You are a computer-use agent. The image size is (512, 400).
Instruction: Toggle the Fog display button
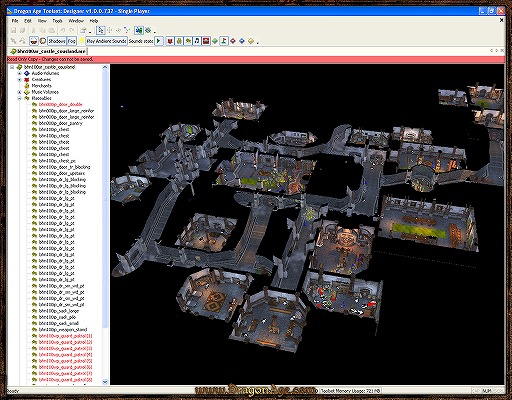click(x=72, y=41)
